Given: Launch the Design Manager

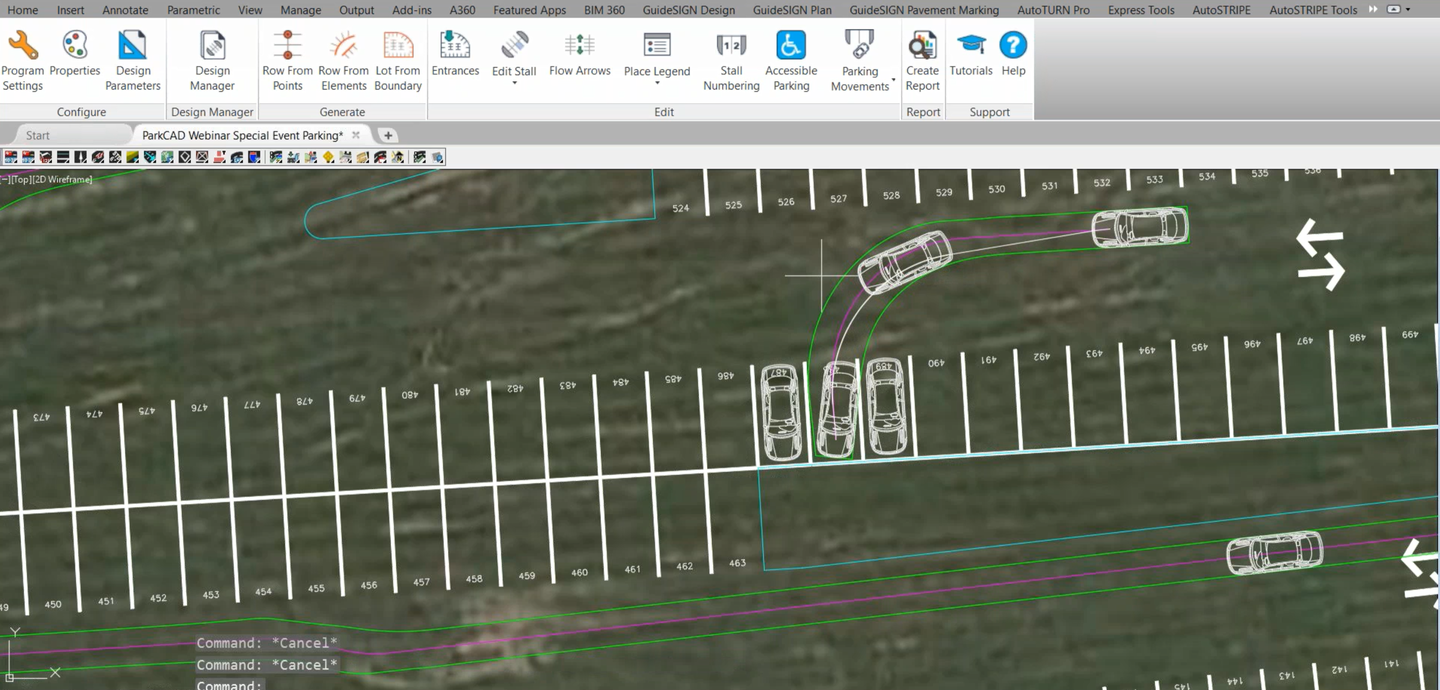Looking at the screenshot, I should click(x=212, y=47).
